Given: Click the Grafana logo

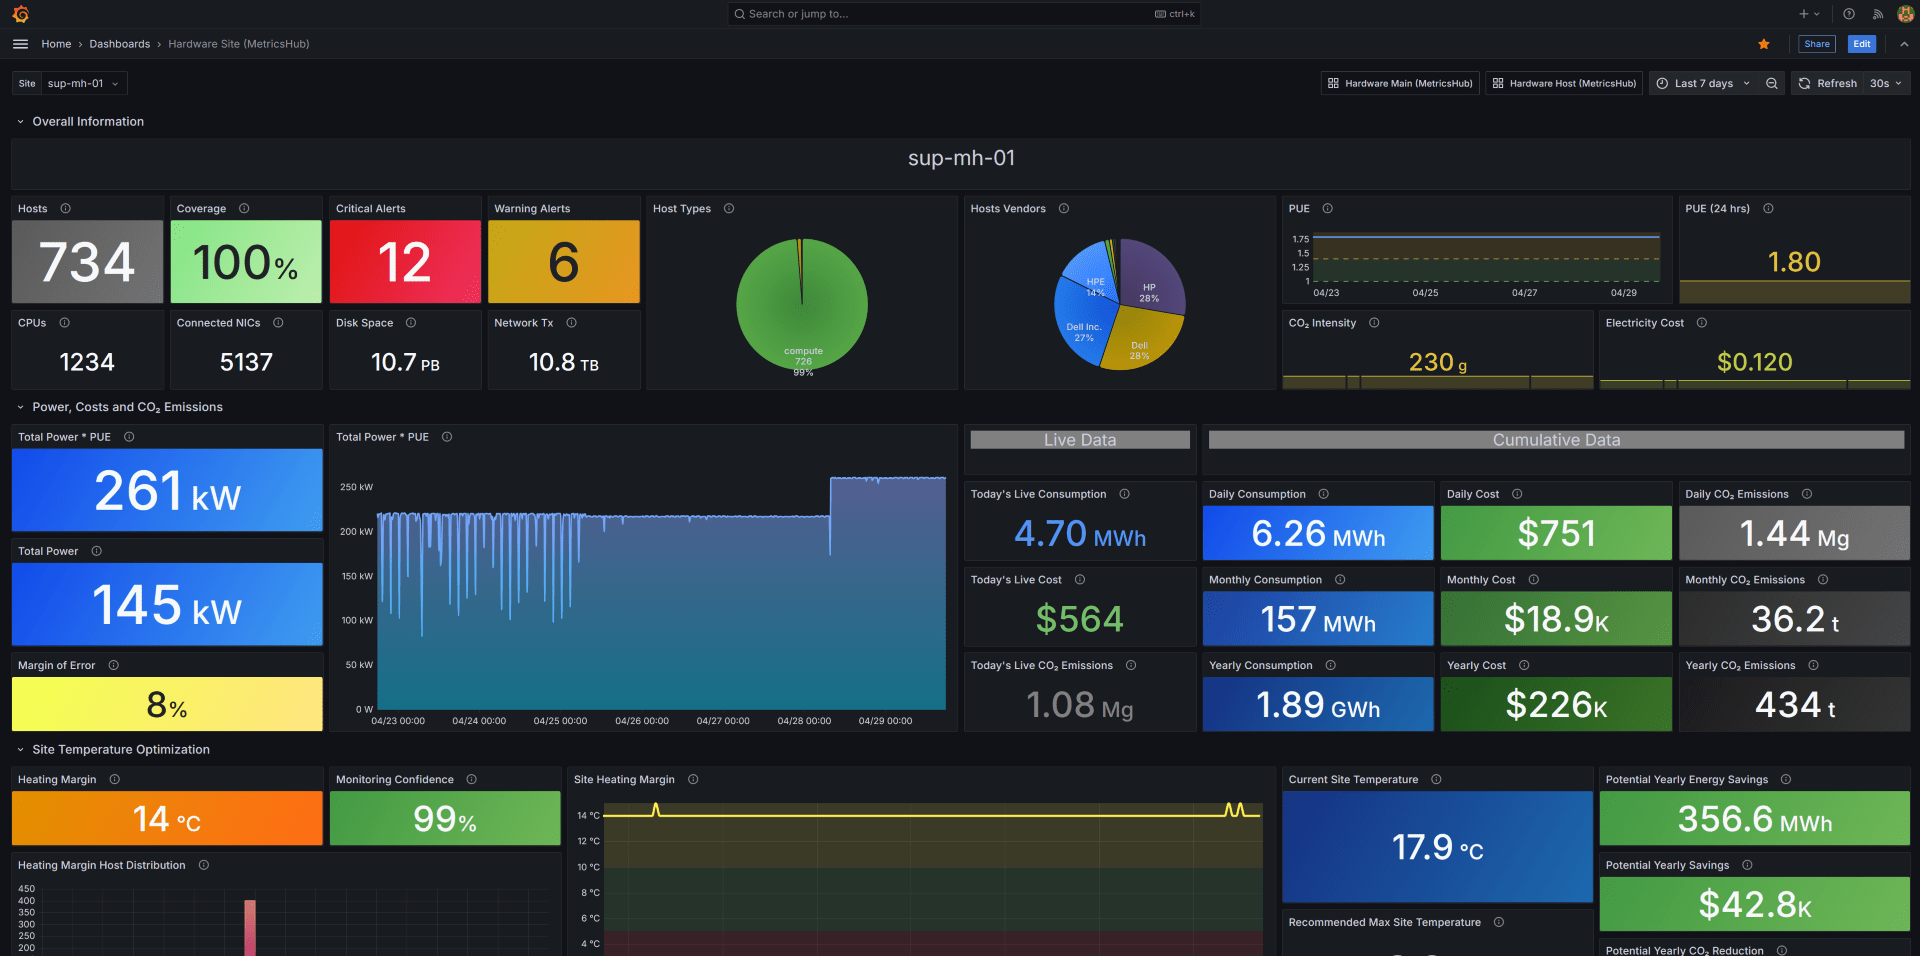Looking at the screenshot, I should tap(21, 14).
